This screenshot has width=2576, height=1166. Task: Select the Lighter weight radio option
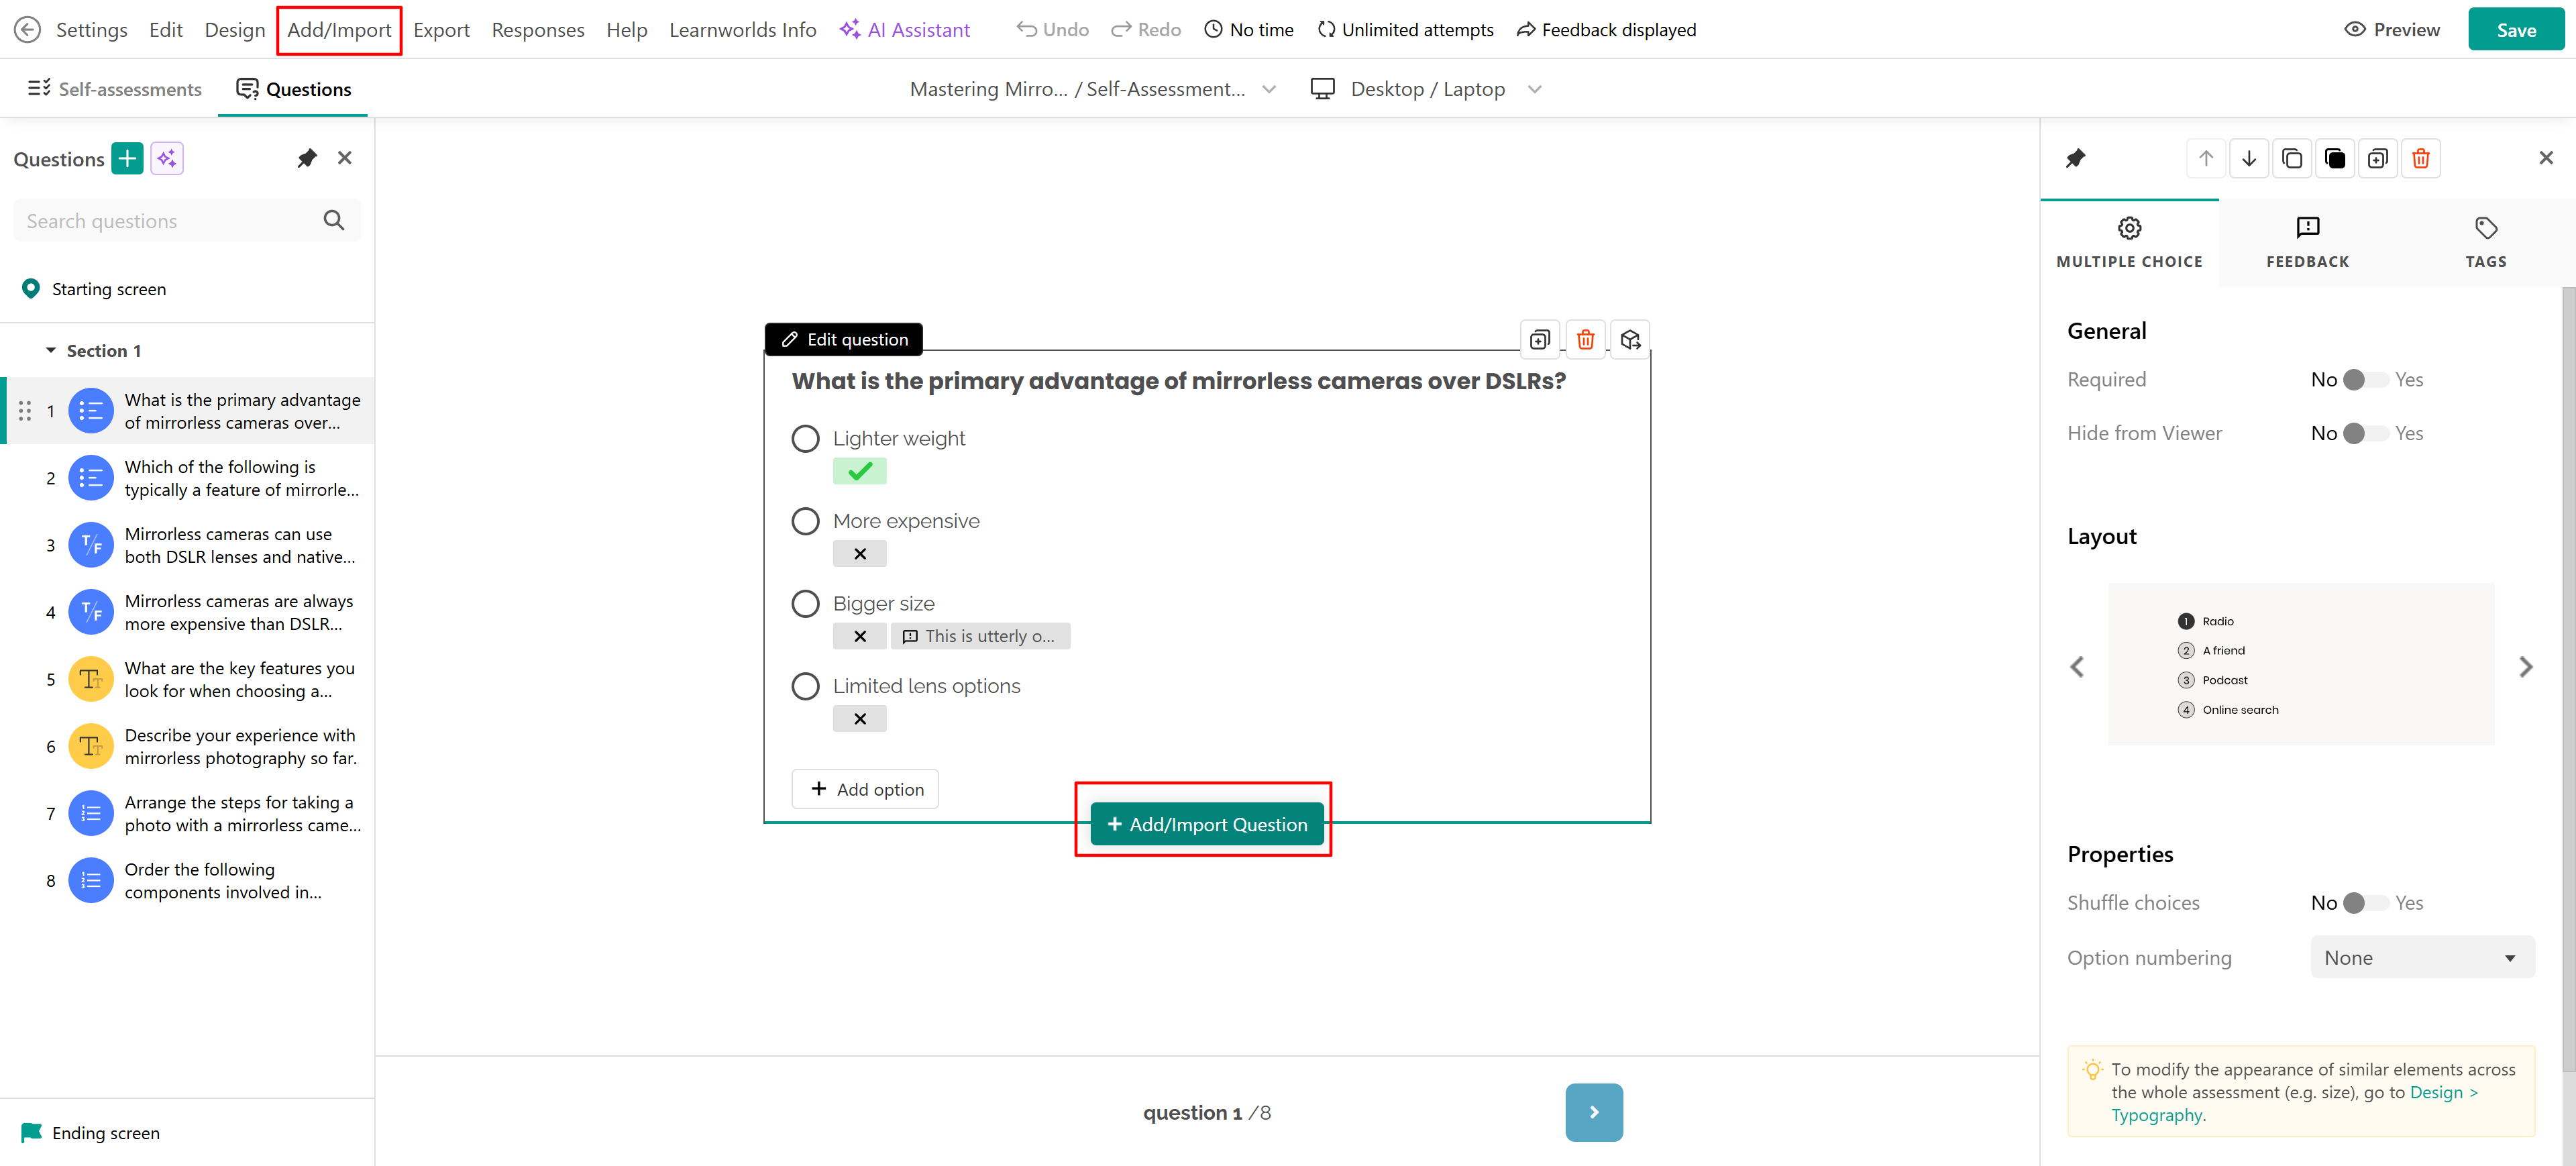(x=805, y=439)
